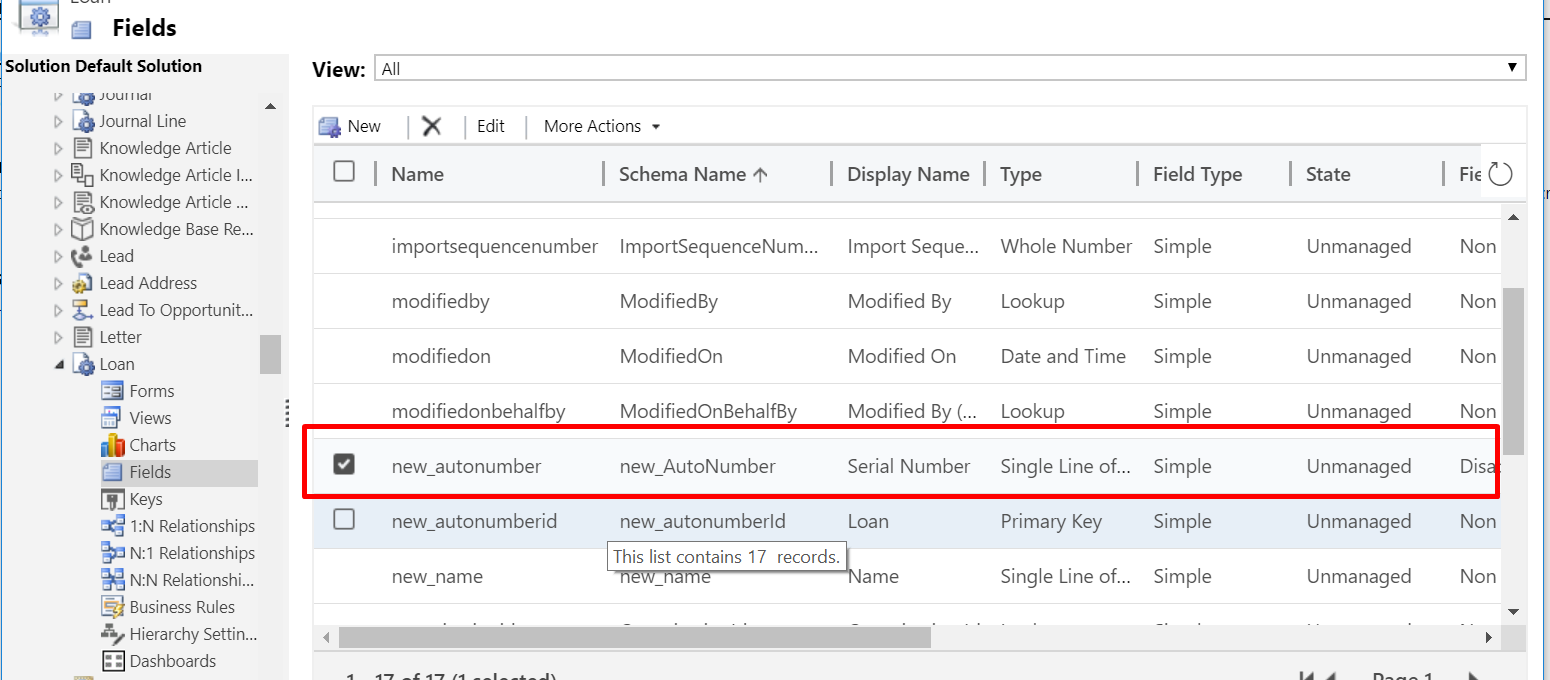Select the 1:N Relationships icon

pos(112,526)
